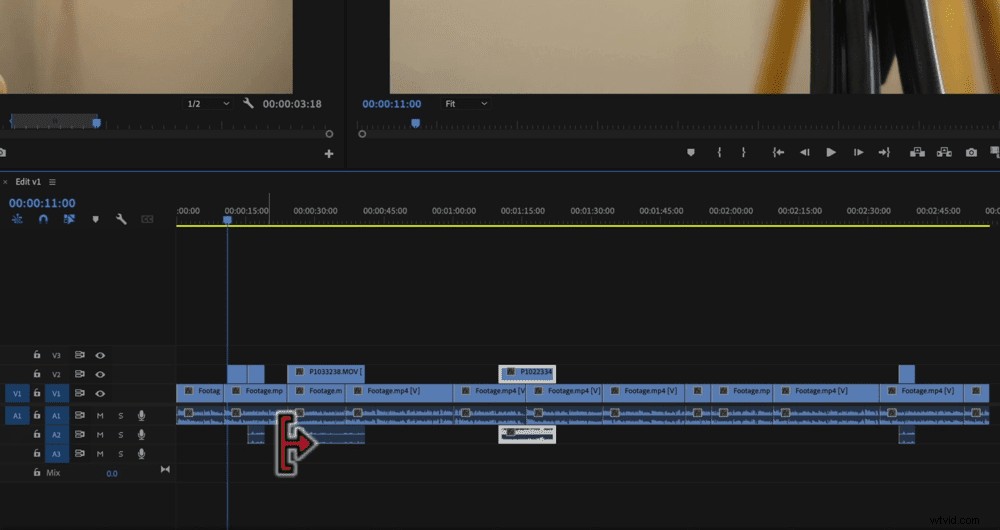Toggle A1 source patching button
Viewport: 1000px width, 530px height.
17,416
